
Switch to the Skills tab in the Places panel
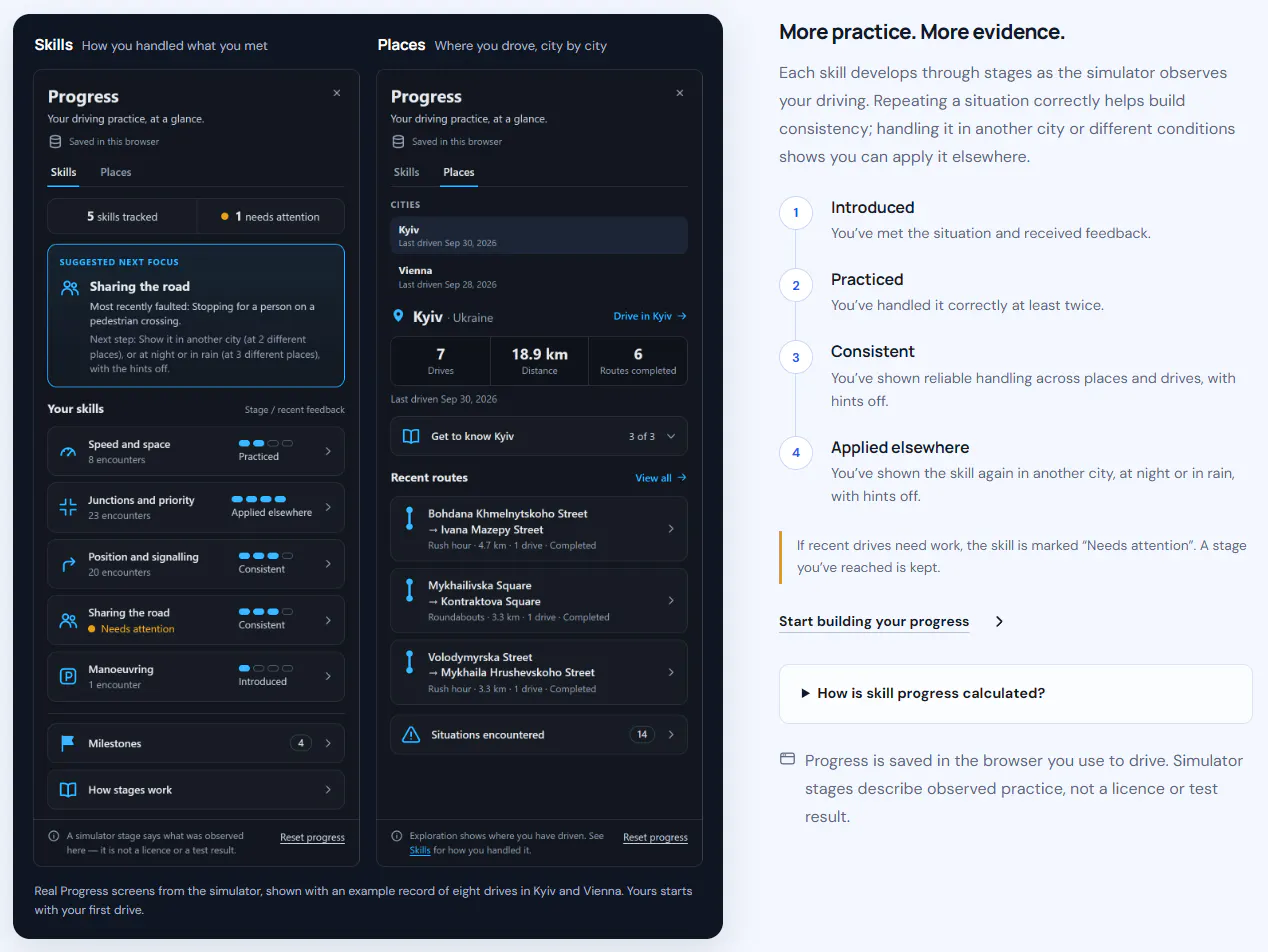tap(406, 172)
